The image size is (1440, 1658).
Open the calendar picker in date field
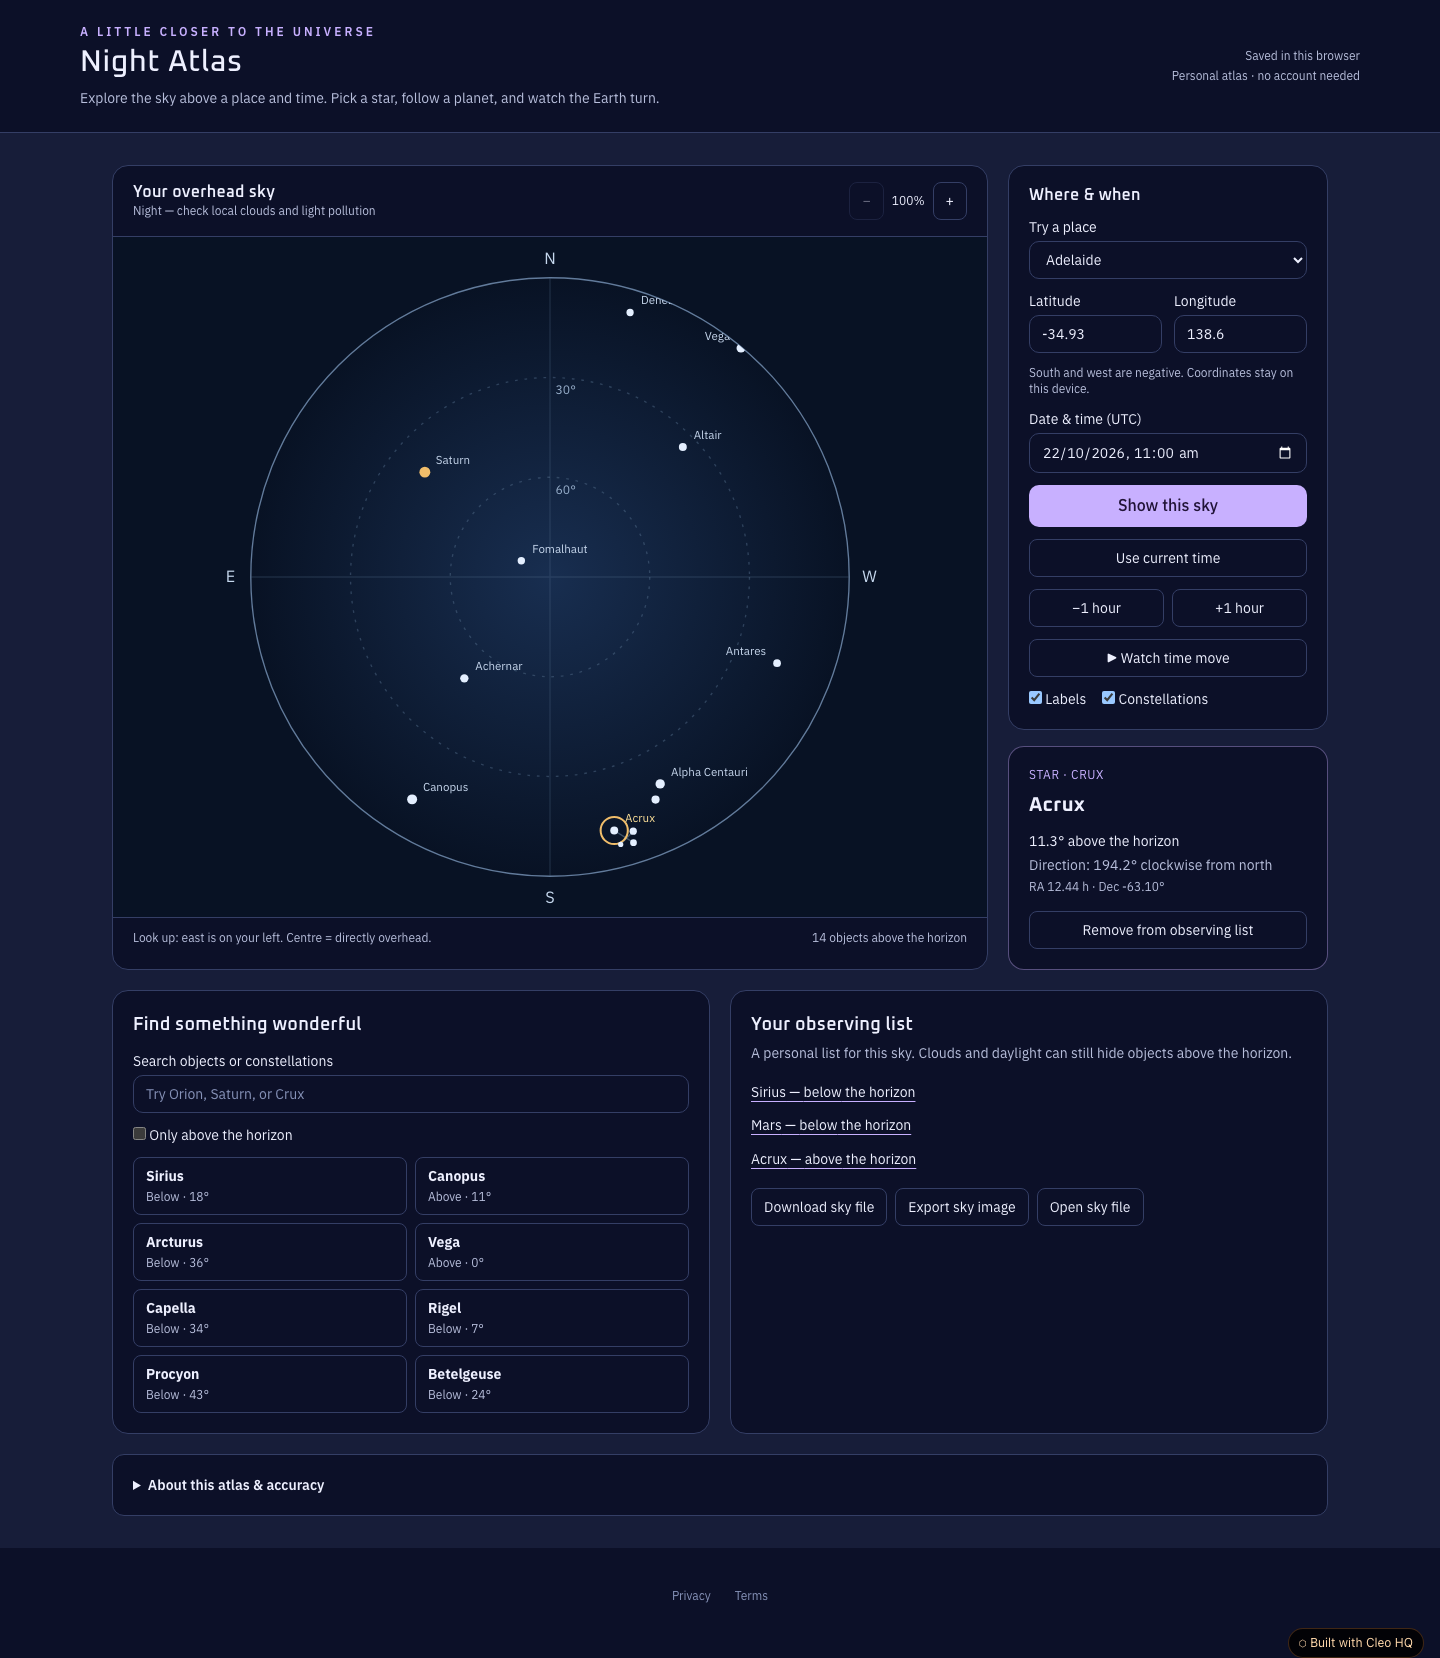click(x=1285, y=453)
